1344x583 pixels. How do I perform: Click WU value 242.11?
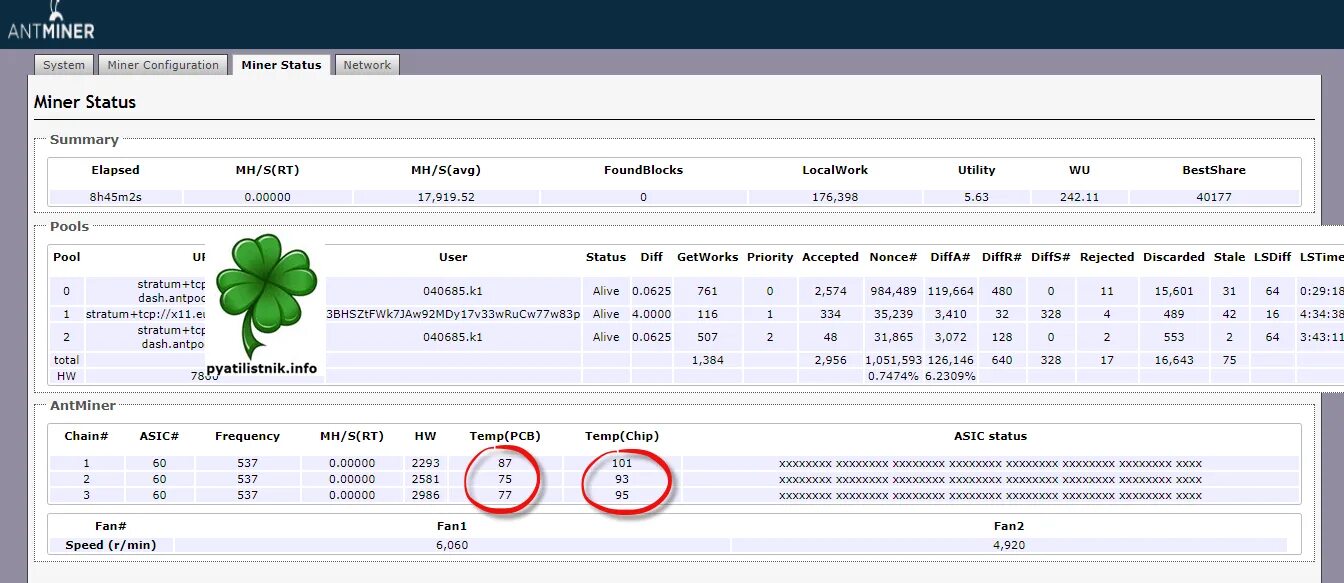click(x=1079, y=197)
